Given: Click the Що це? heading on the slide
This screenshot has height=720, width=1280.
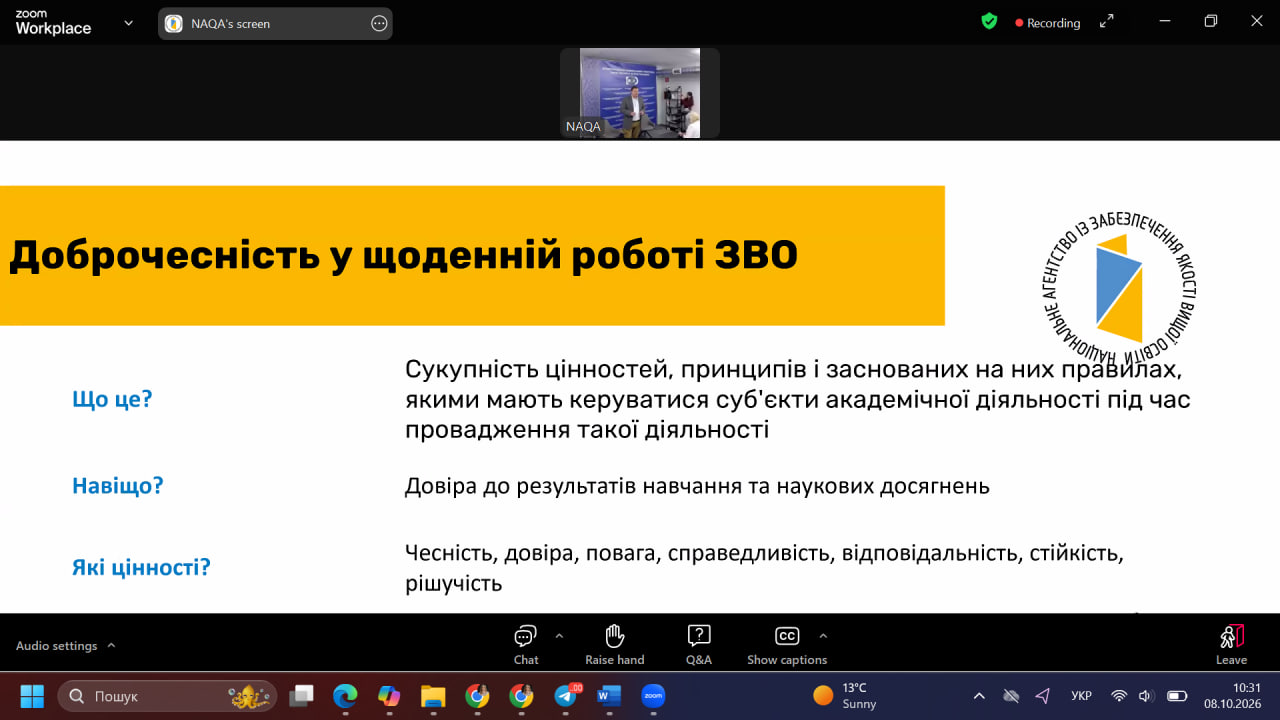Looking at the screenshot, I should point(112,399).
